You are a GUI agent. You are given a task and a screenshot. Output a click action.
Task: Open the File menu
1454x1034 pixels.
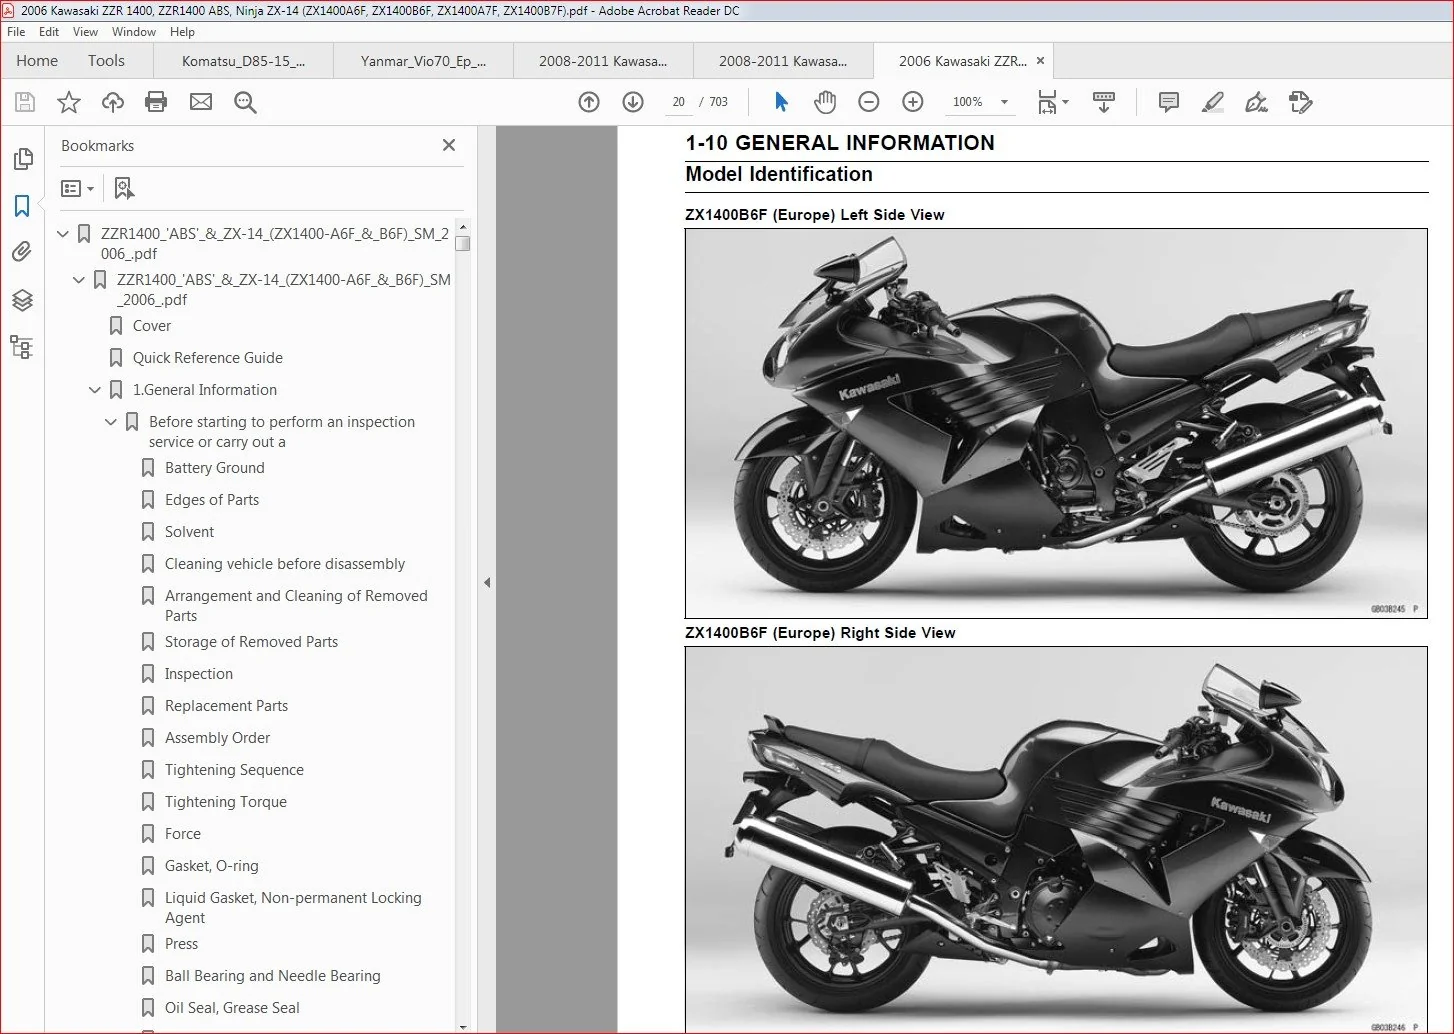click(16, 32)
